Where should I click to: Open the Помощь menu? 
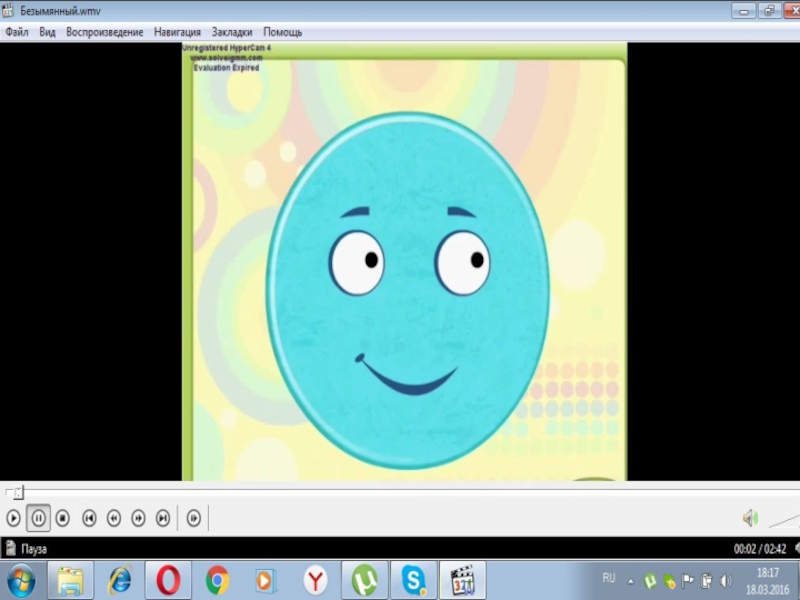click(x=283, y=32)
